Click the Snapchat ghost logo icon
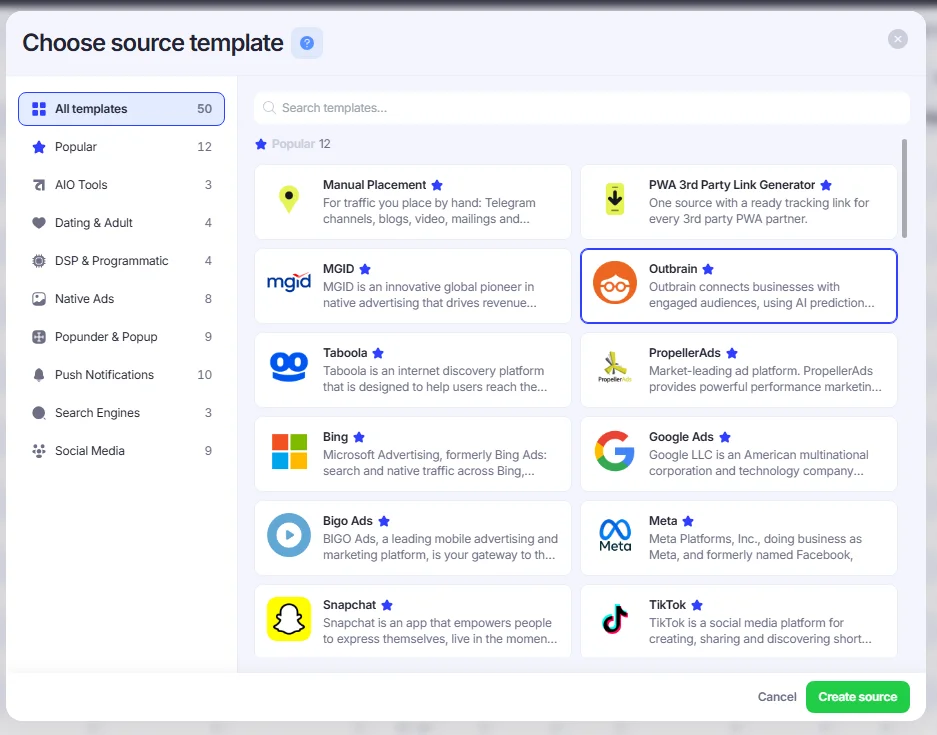This screenshot has width=937, height=735. [289, 619]
